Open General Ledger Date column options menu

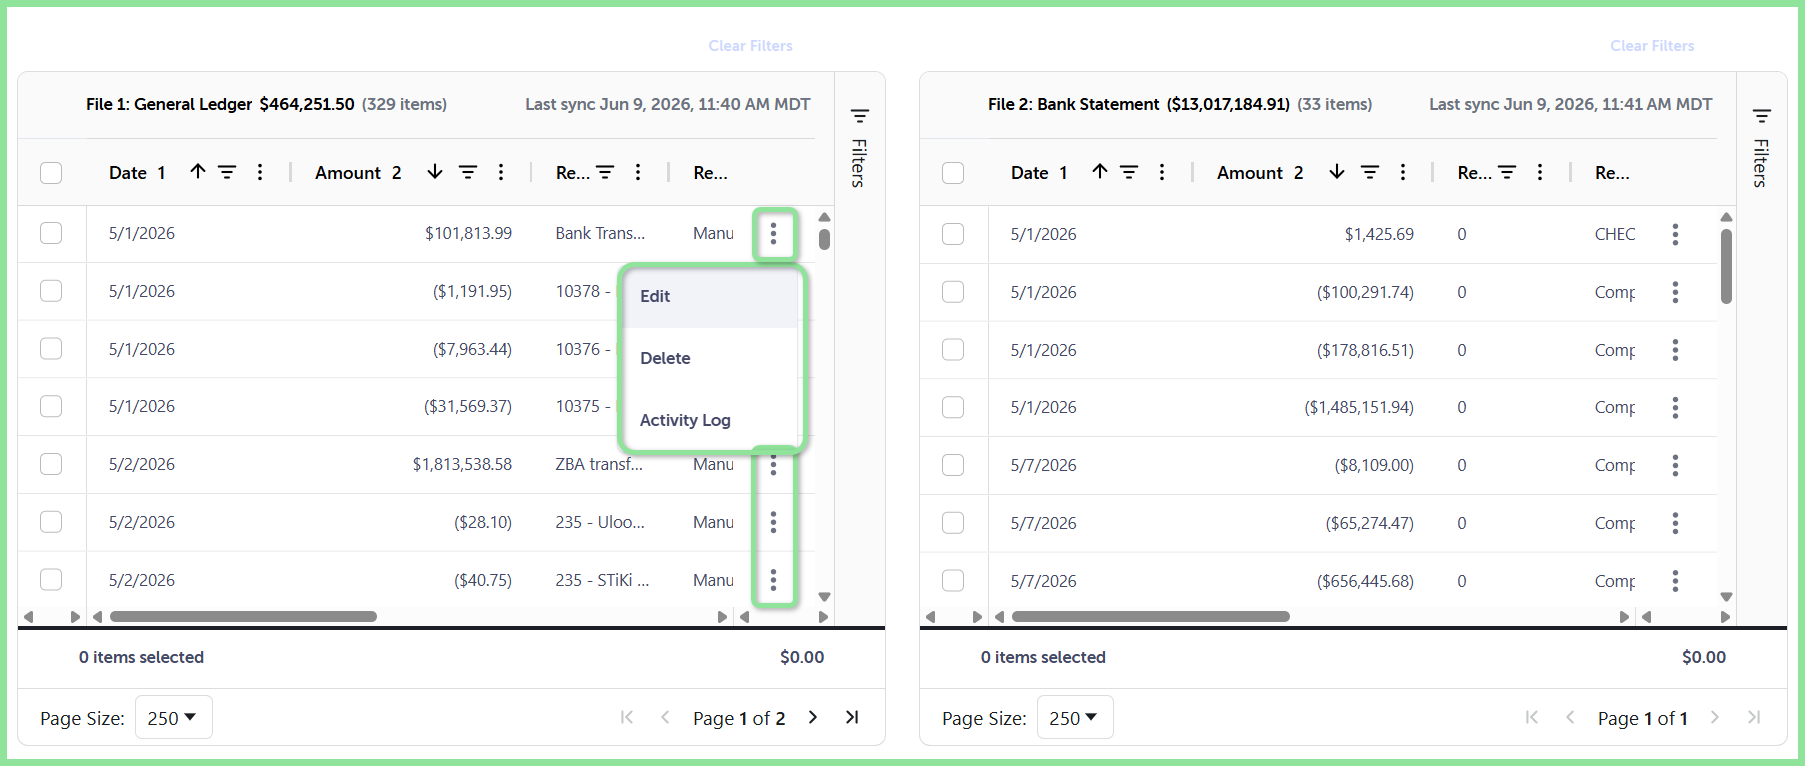coord(260,172)
